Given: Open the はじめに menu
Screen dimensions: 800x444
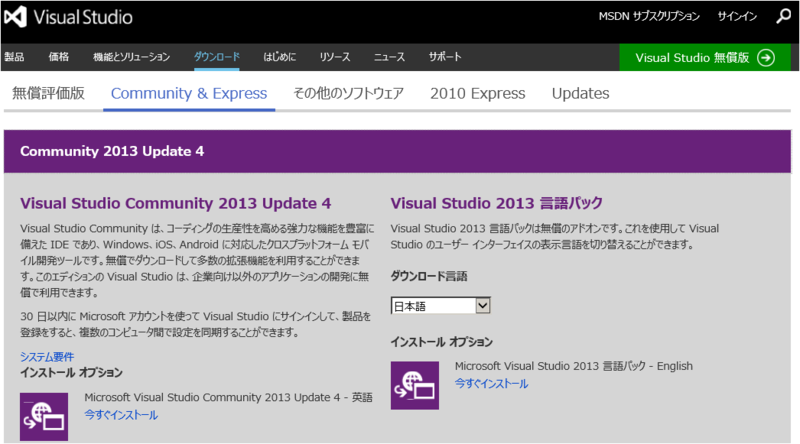Looking at the screenshot, I should pyautogui.click(x=279, y=57).
